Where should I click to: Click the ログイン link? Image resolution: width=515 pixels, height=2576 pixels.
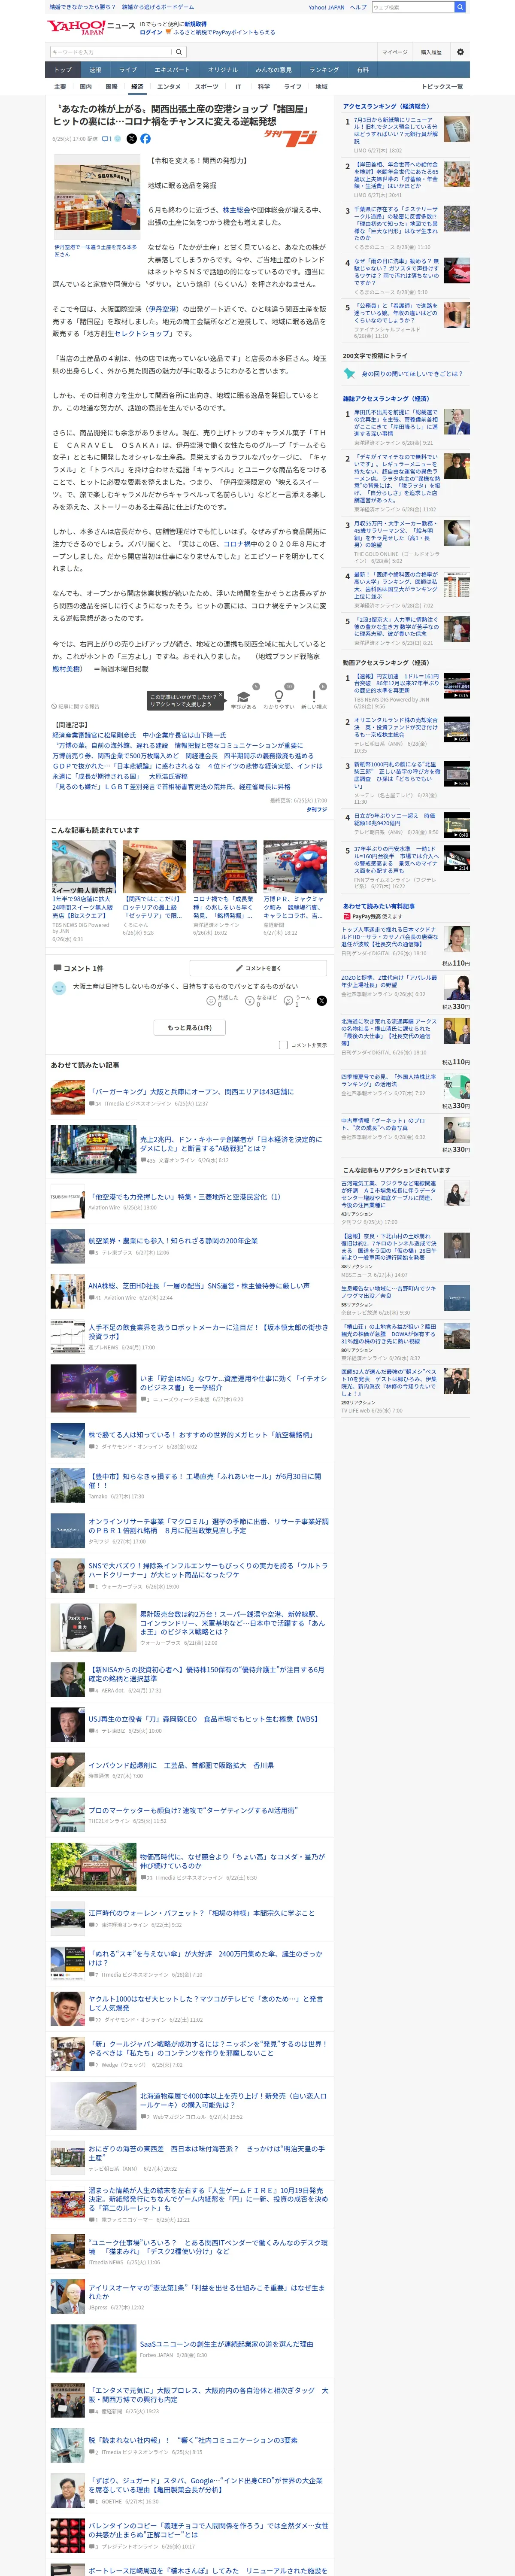point(151,32)
